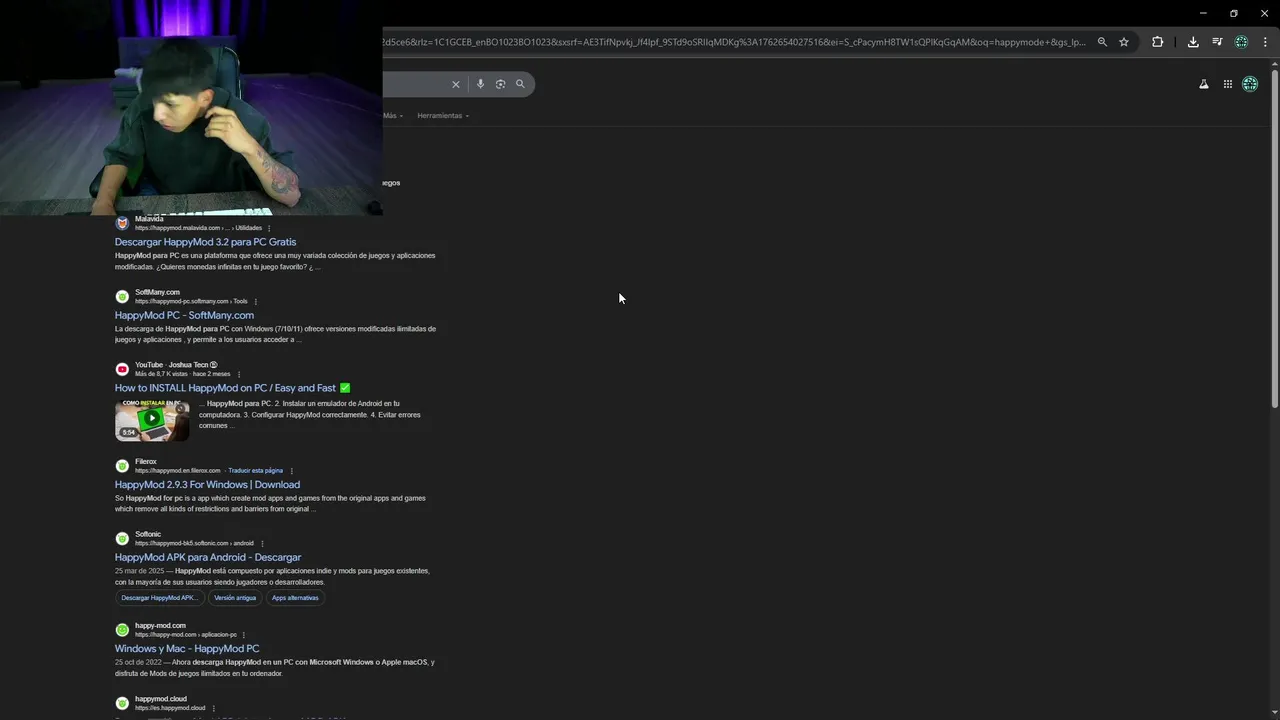Open more options for the Filerox result

coord(292,471)
